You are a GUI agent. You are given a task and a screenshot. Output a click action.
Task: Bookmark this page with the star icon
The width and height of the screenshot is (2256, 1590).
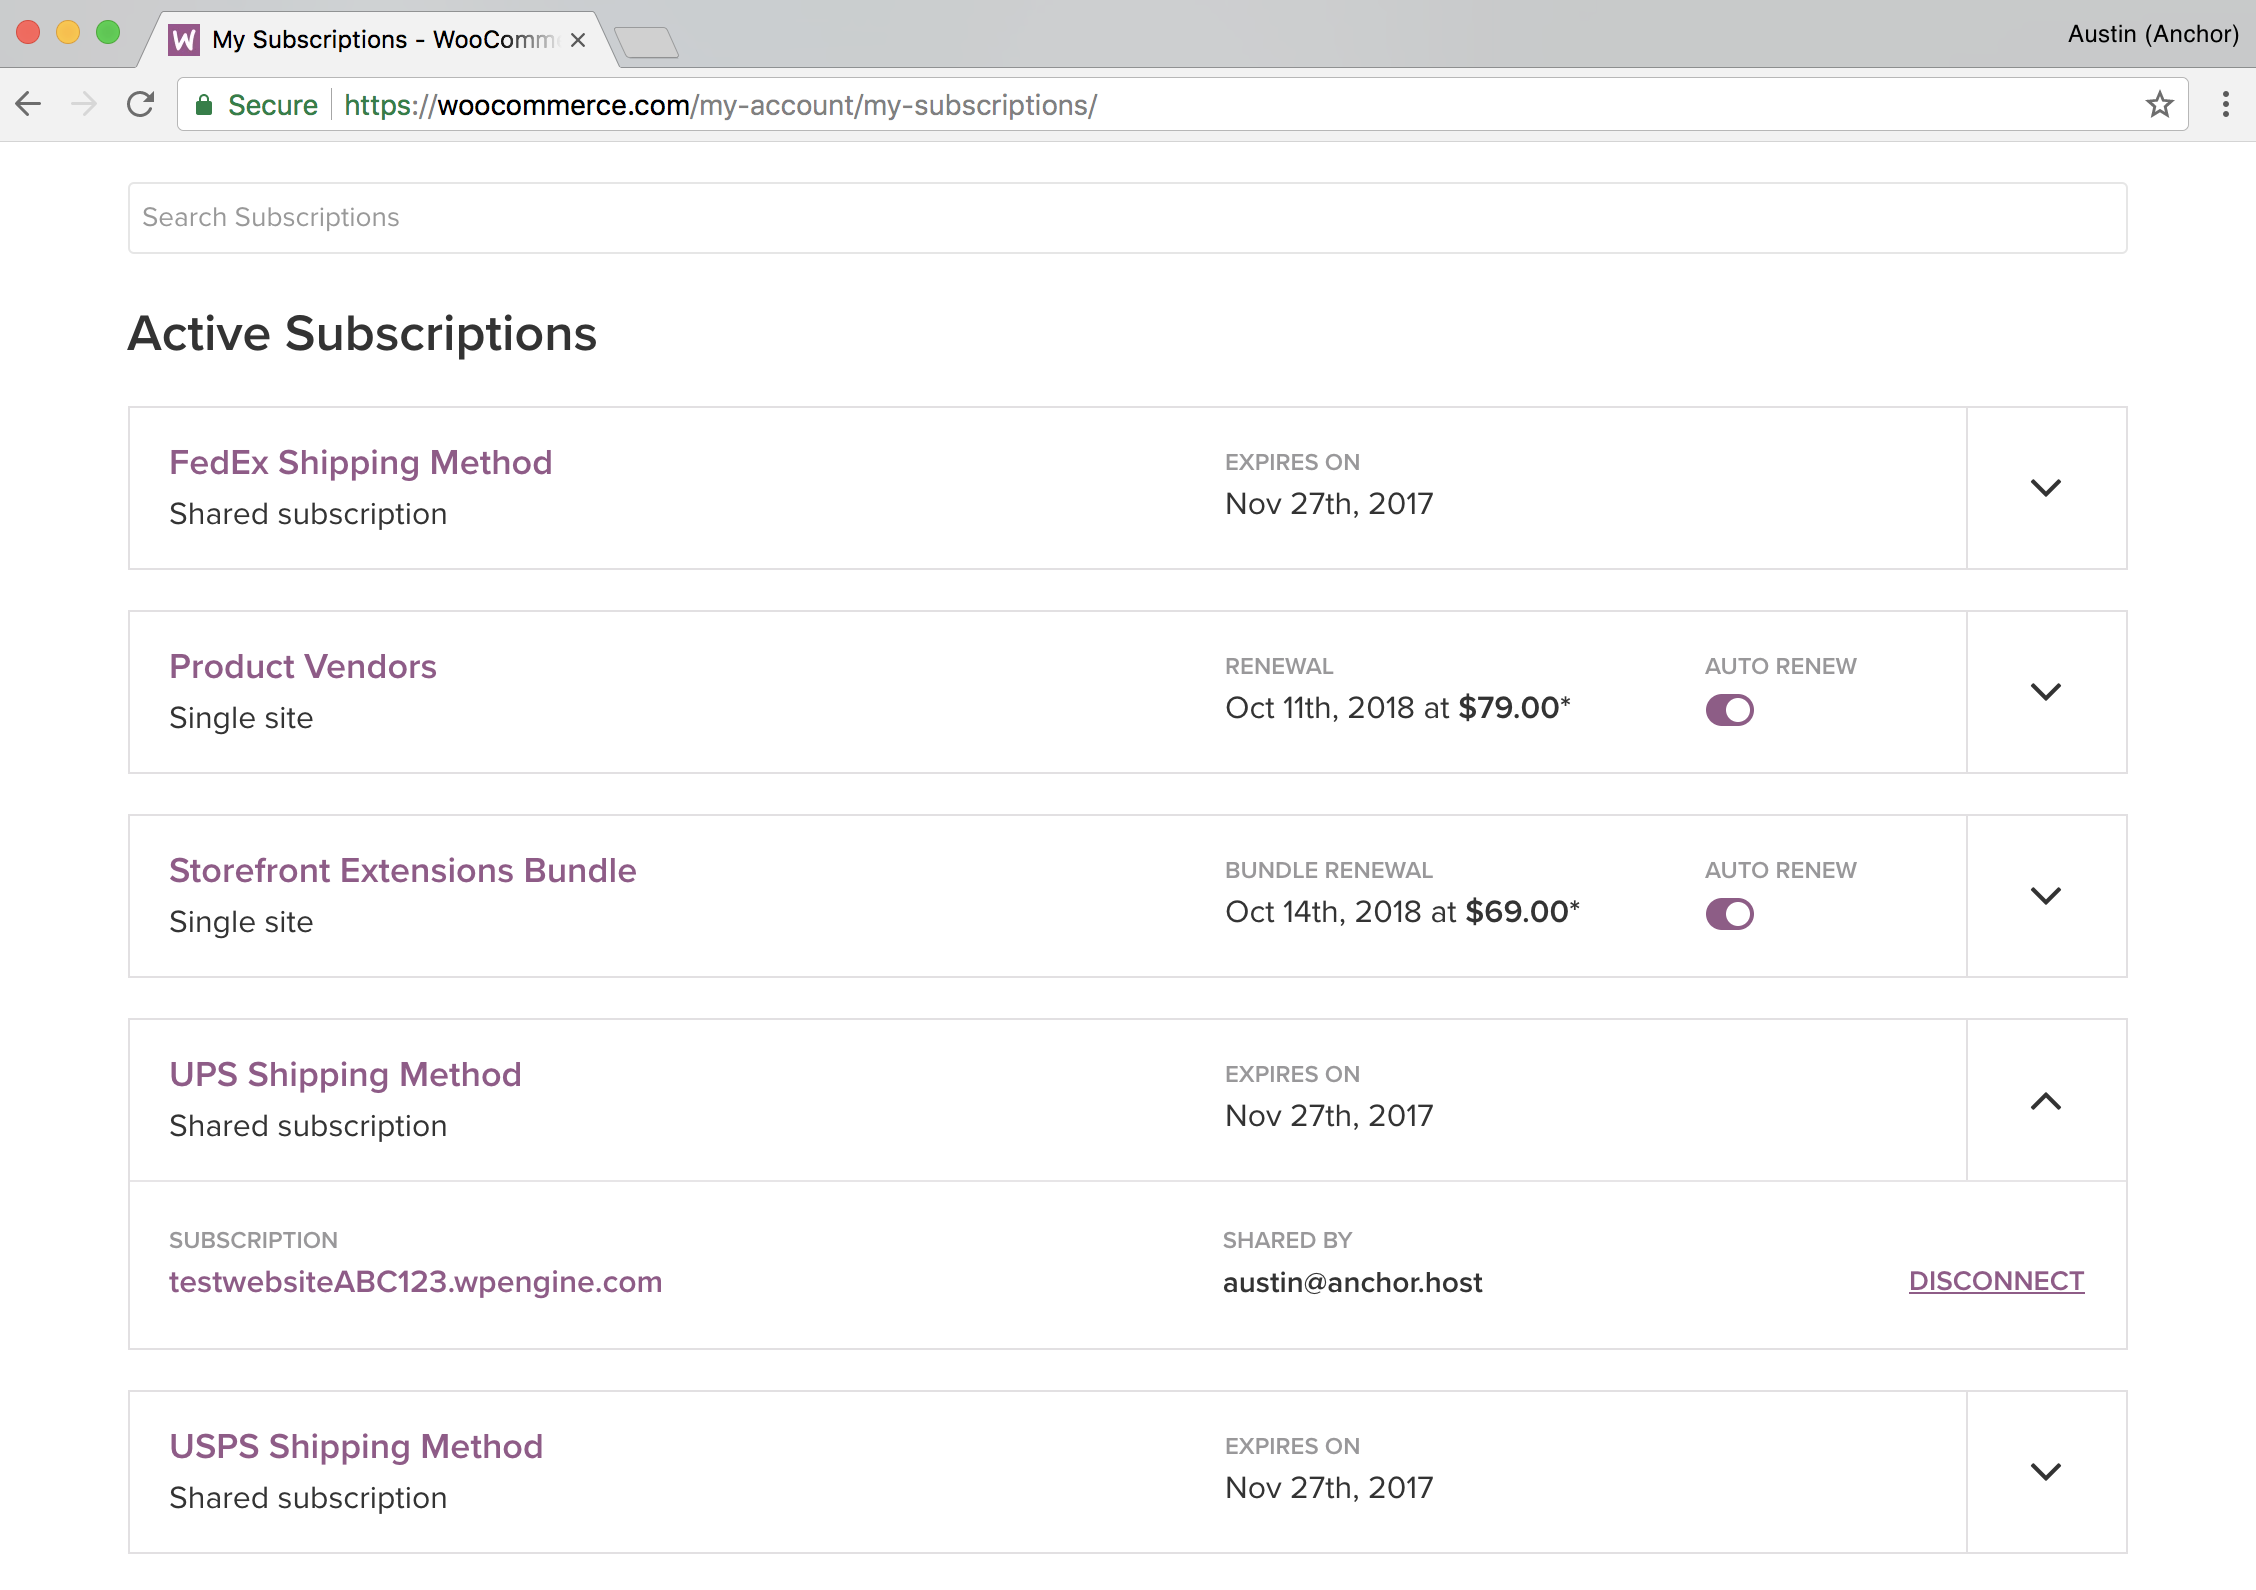(x=2159, y=104)
